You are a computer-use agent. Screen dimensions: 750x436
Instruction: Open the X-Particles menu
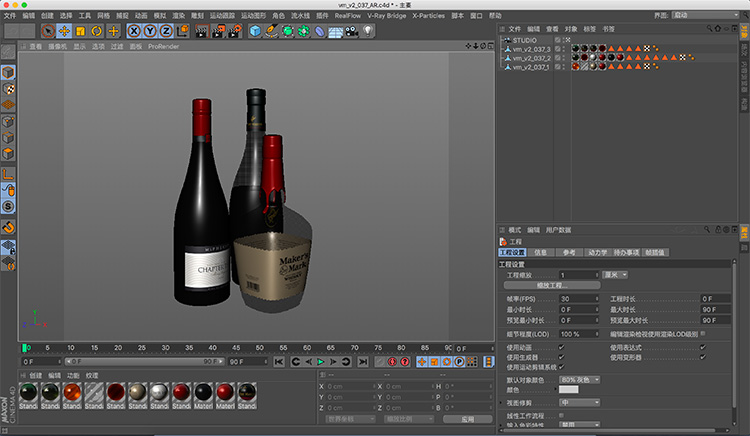pyautogui.click(x=429, y=16)
